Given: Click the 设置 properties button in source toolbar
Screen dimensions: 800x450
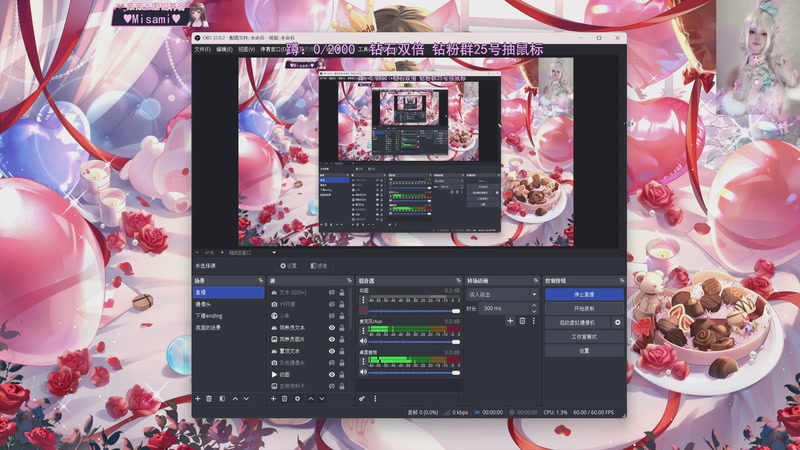Looking at the screenshot, I should pyautogui.click(x=289, y=266).
